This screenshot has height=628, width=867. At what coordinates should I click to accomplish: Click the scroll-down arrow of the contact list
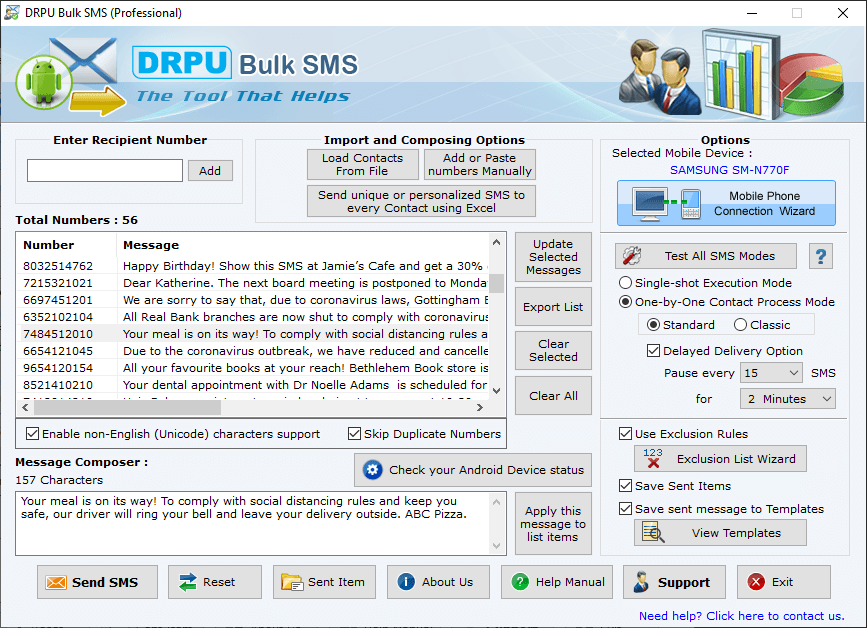pos(497,391)
